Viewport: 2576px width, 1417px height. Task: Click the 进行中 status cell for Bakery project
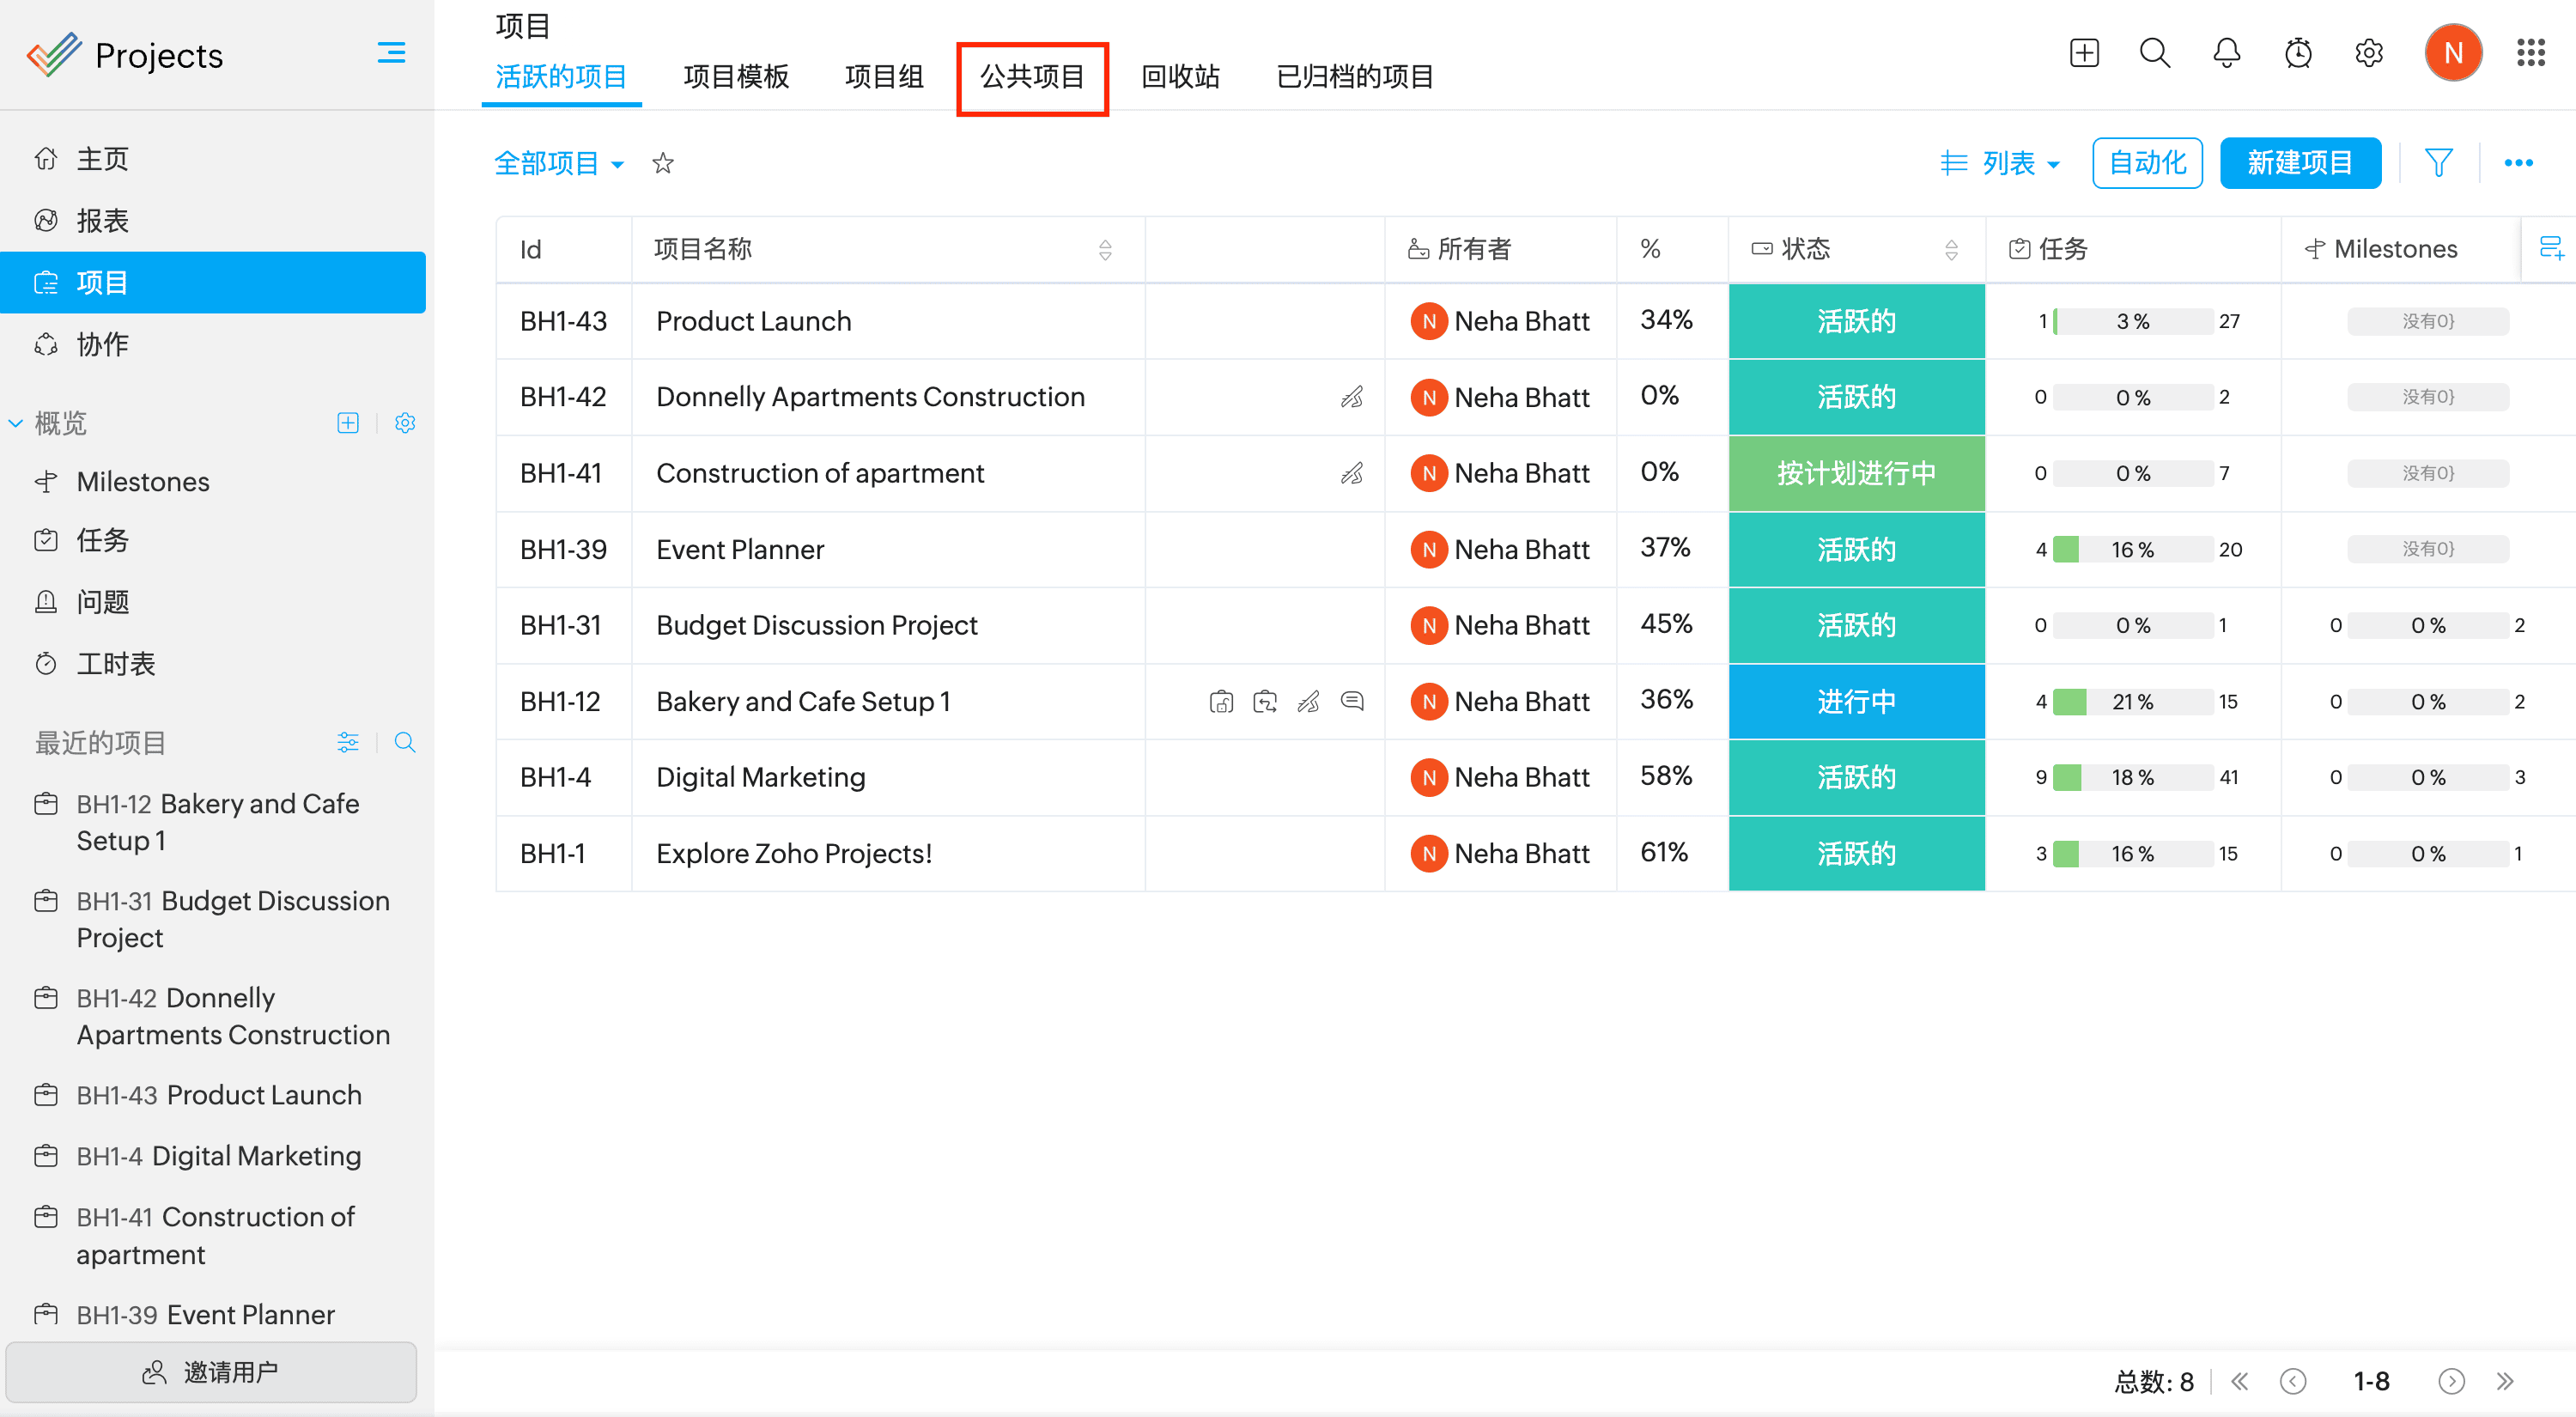[1855, 701]
